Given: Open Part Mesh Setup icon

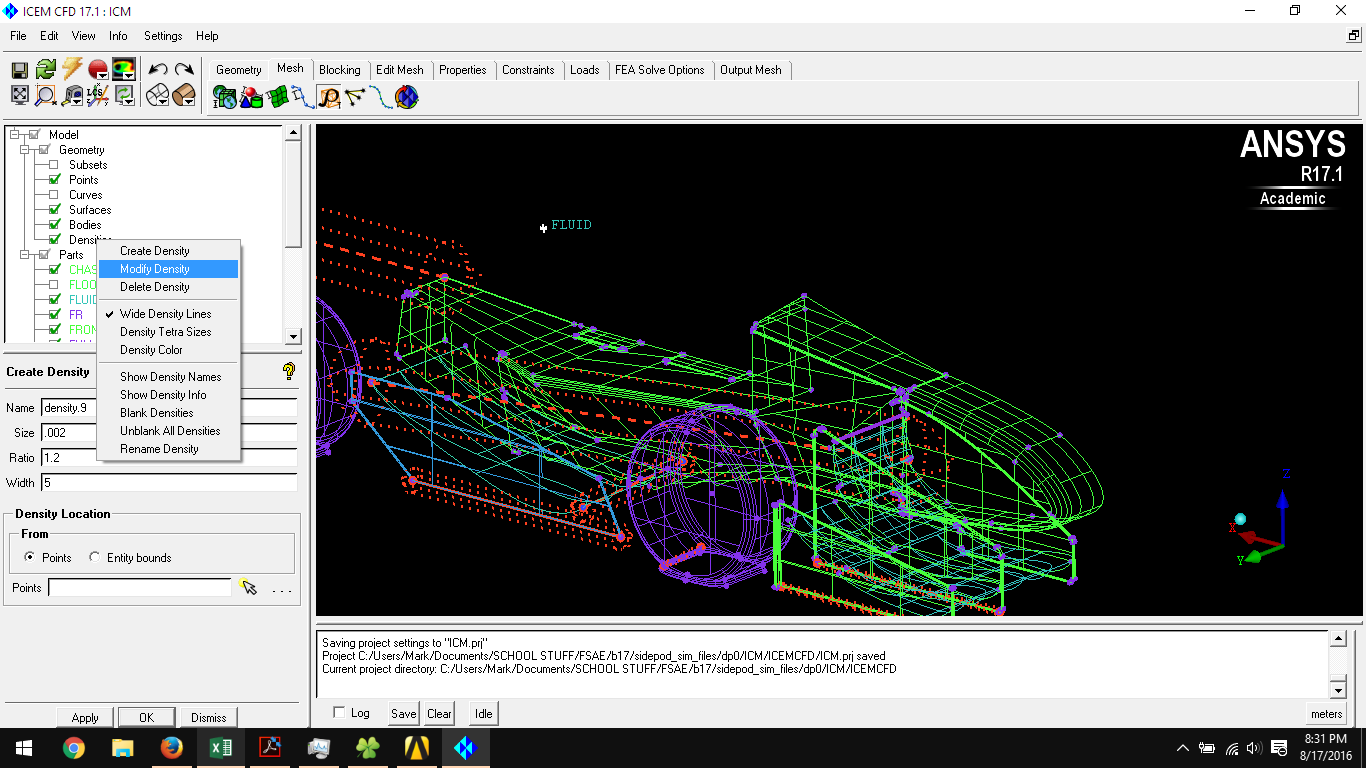Looking at the screenshot, I should (x=251, y=97).
